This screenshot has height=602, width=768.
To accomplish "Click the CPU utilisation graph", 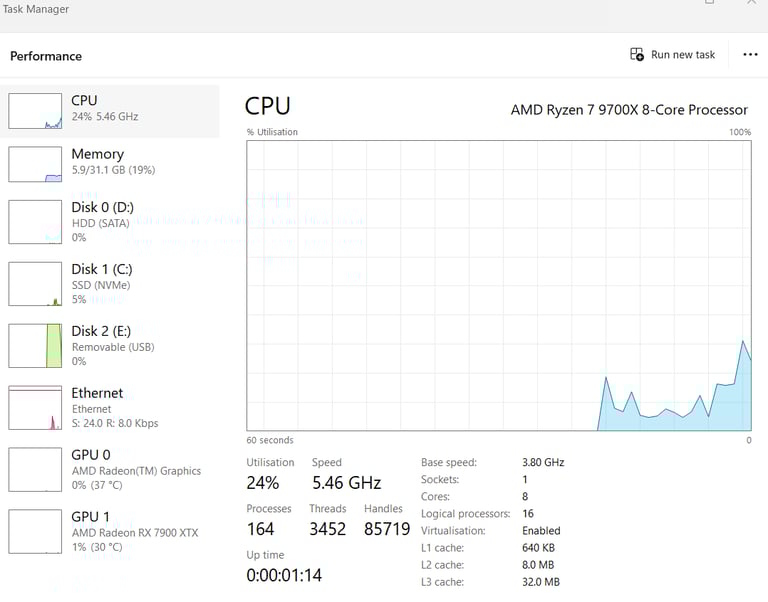I will coord(499,286).
